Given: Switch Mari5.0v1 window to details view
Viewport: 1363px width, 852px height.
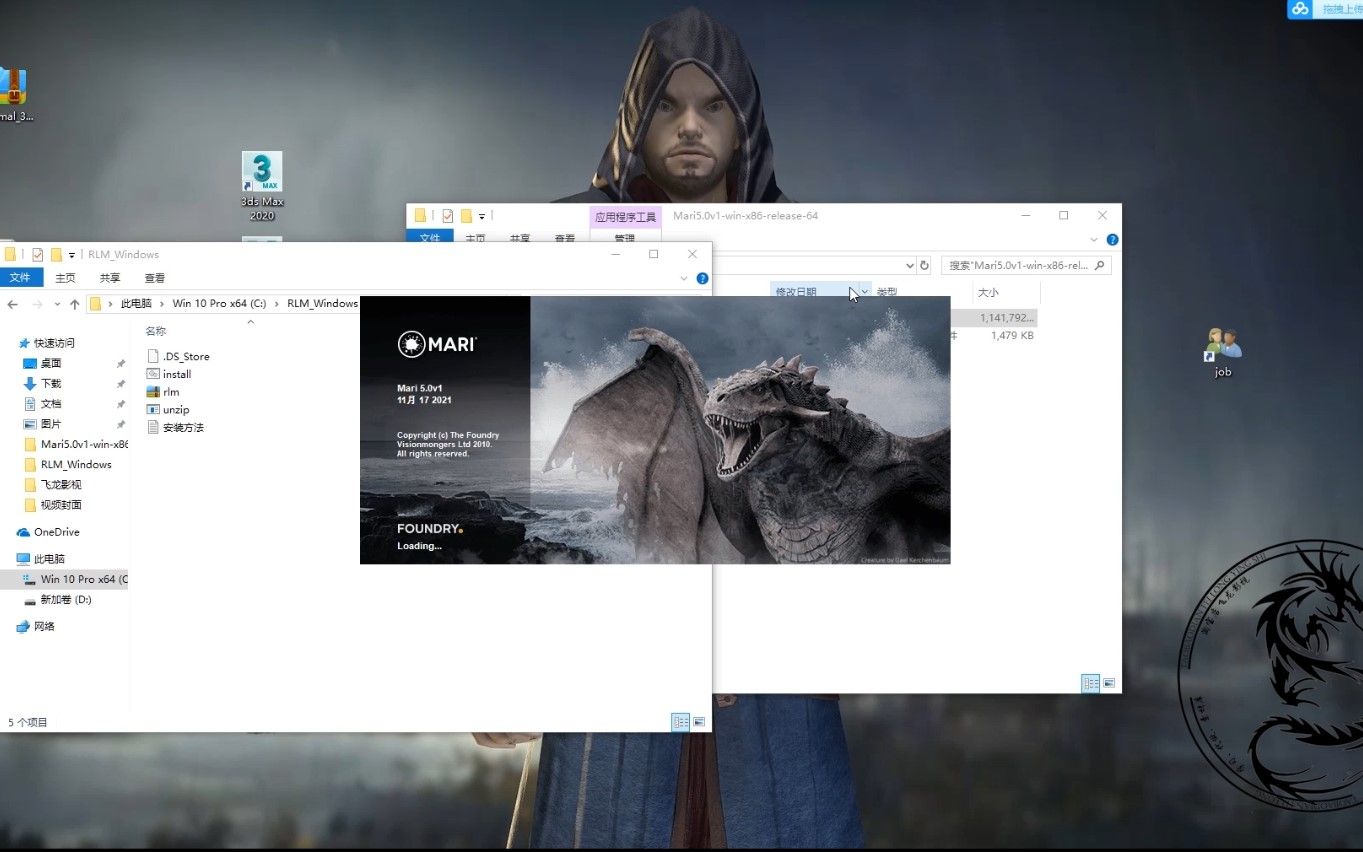Looking at the screenshot, I should (1091, 683).
